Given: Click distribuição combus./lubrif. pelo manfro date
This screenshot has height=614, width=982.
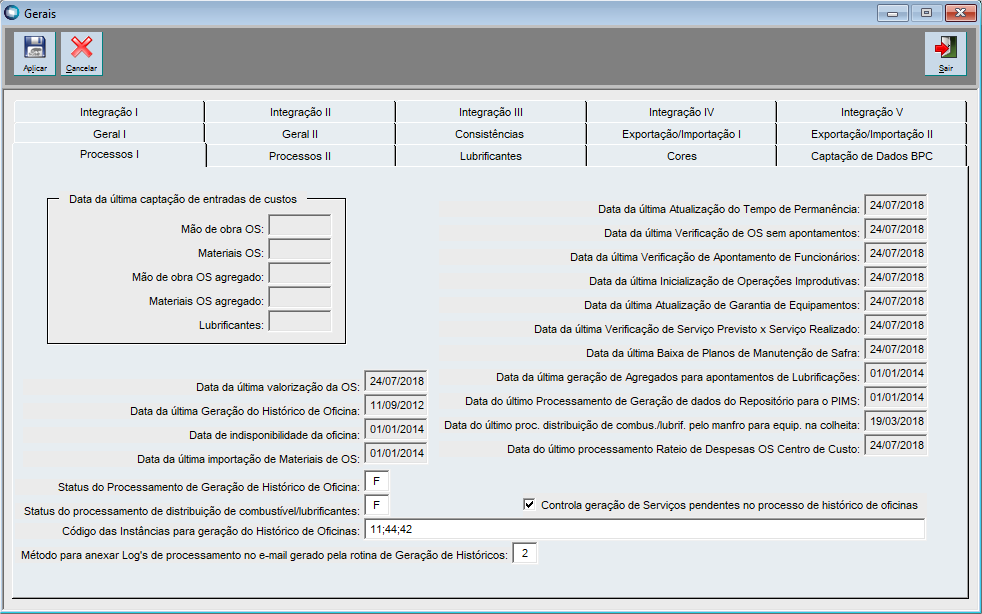Looking at the screenshot, I should (x=896, y=422).
